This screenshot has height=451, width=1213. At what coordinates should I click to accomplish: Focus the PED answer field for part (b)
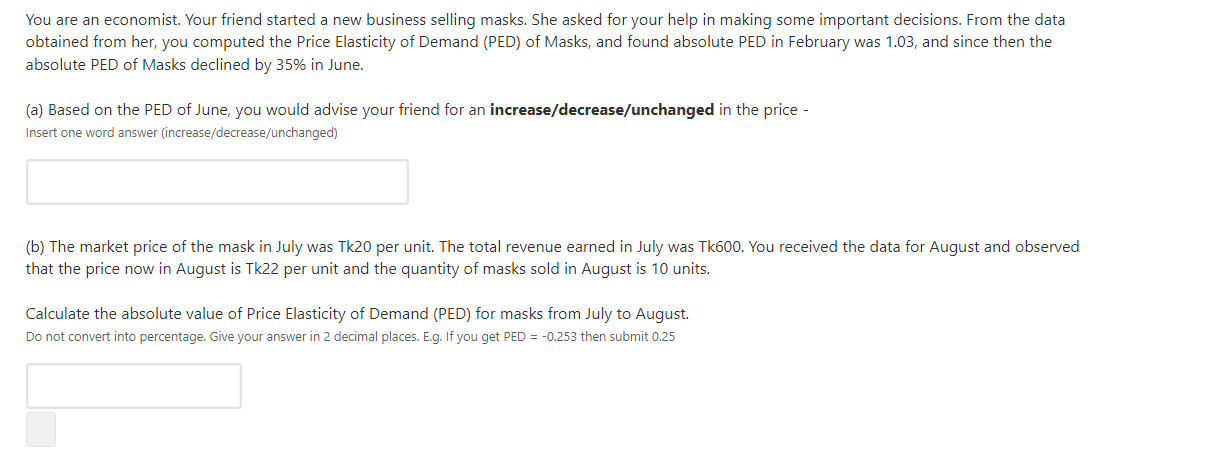(134, 386)
